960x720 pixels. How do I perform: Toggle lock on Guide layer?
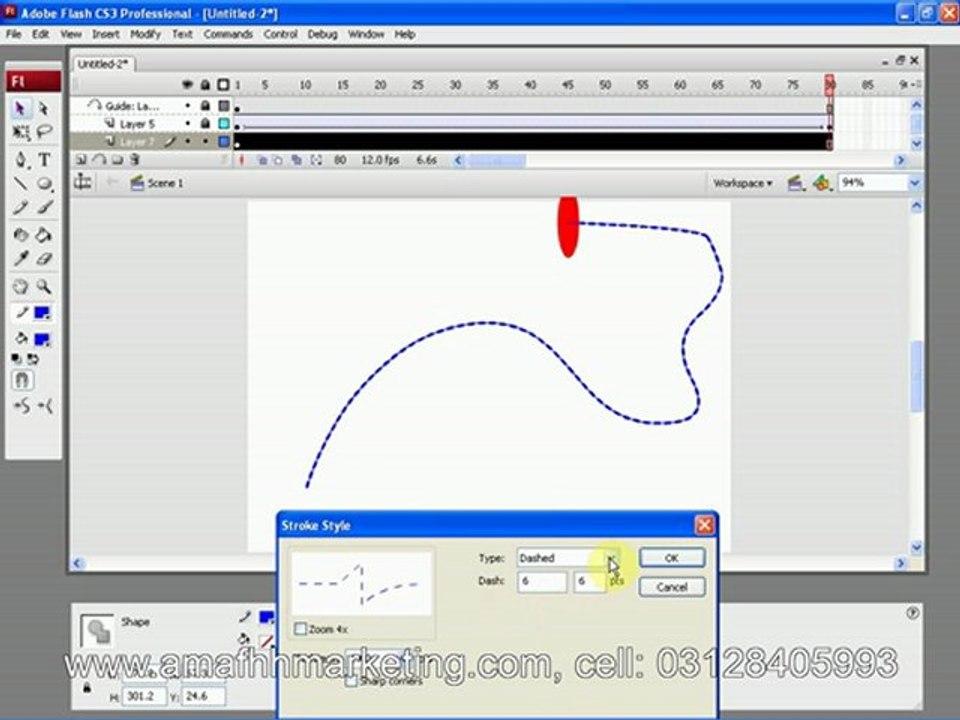(205, 106)
